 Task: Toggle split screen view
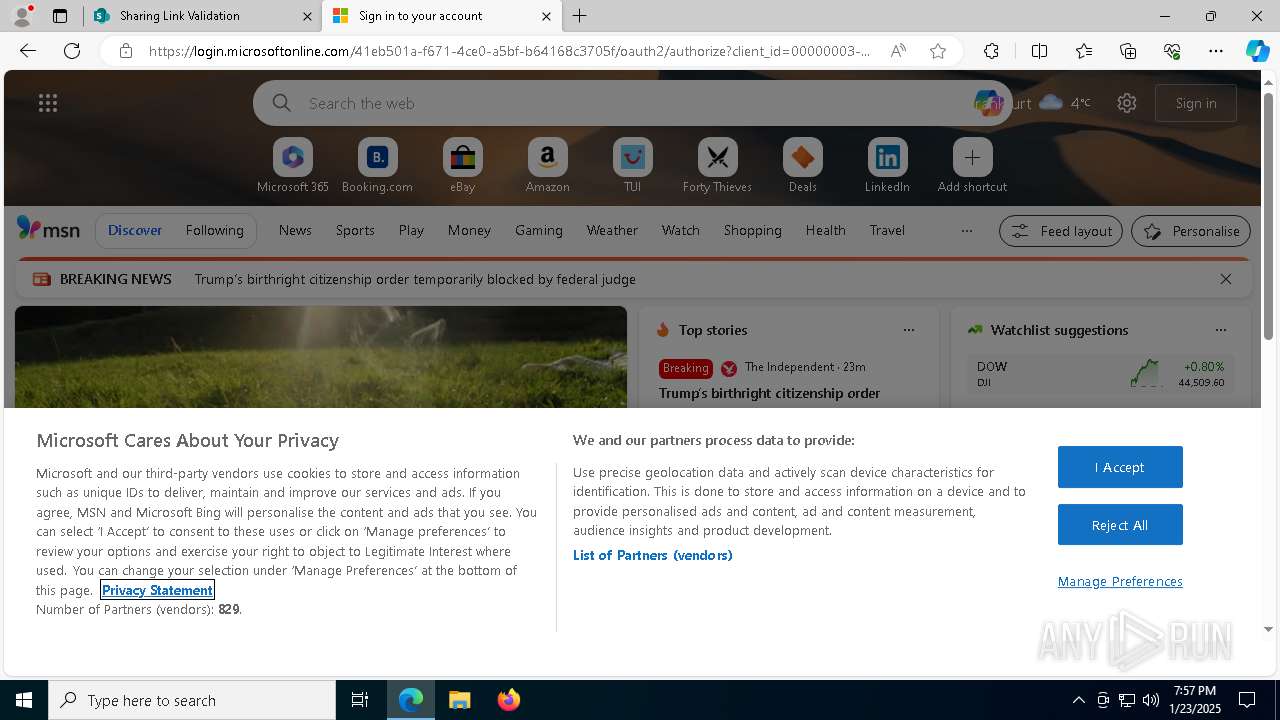click(x=1039, y=51)
